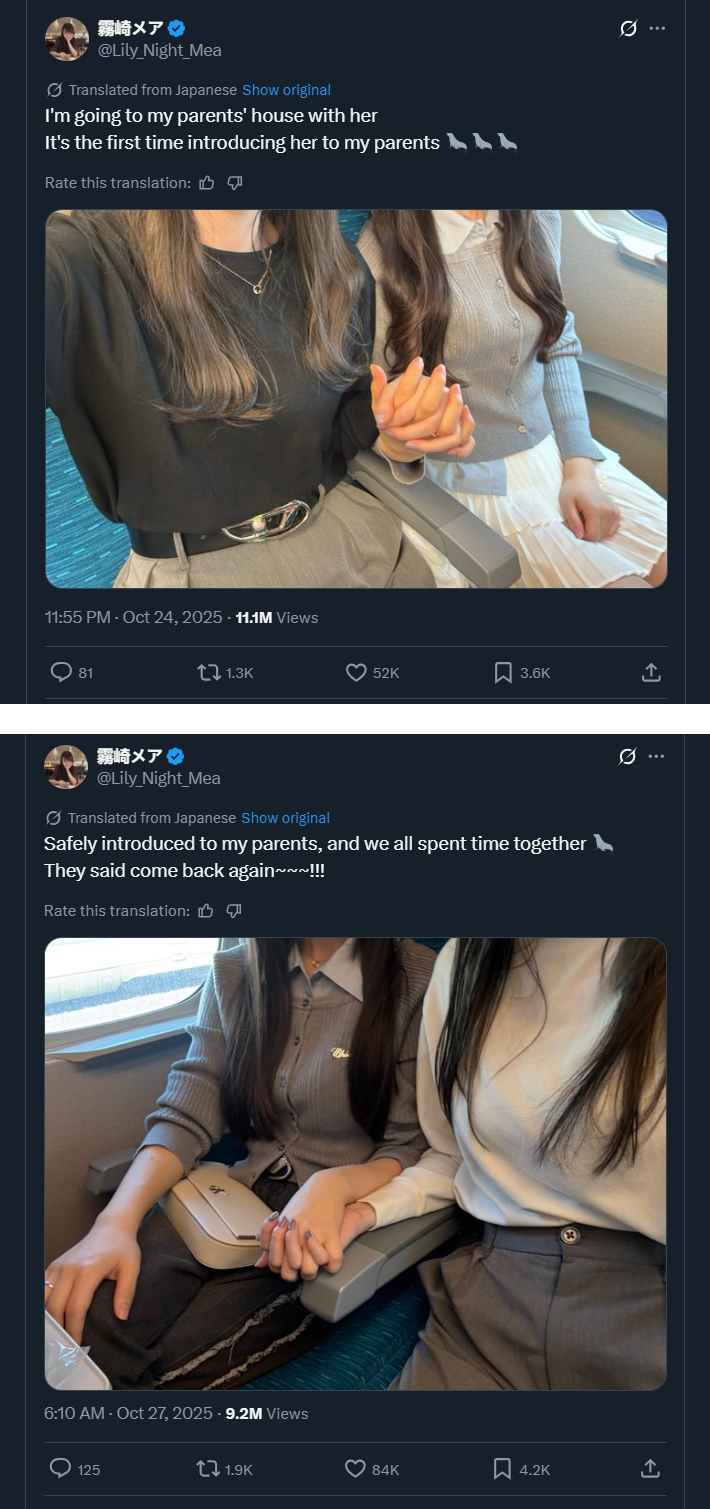Screen dimensions: 710x1509
Task: Show original Japanese text of first post
Action: 286,90
